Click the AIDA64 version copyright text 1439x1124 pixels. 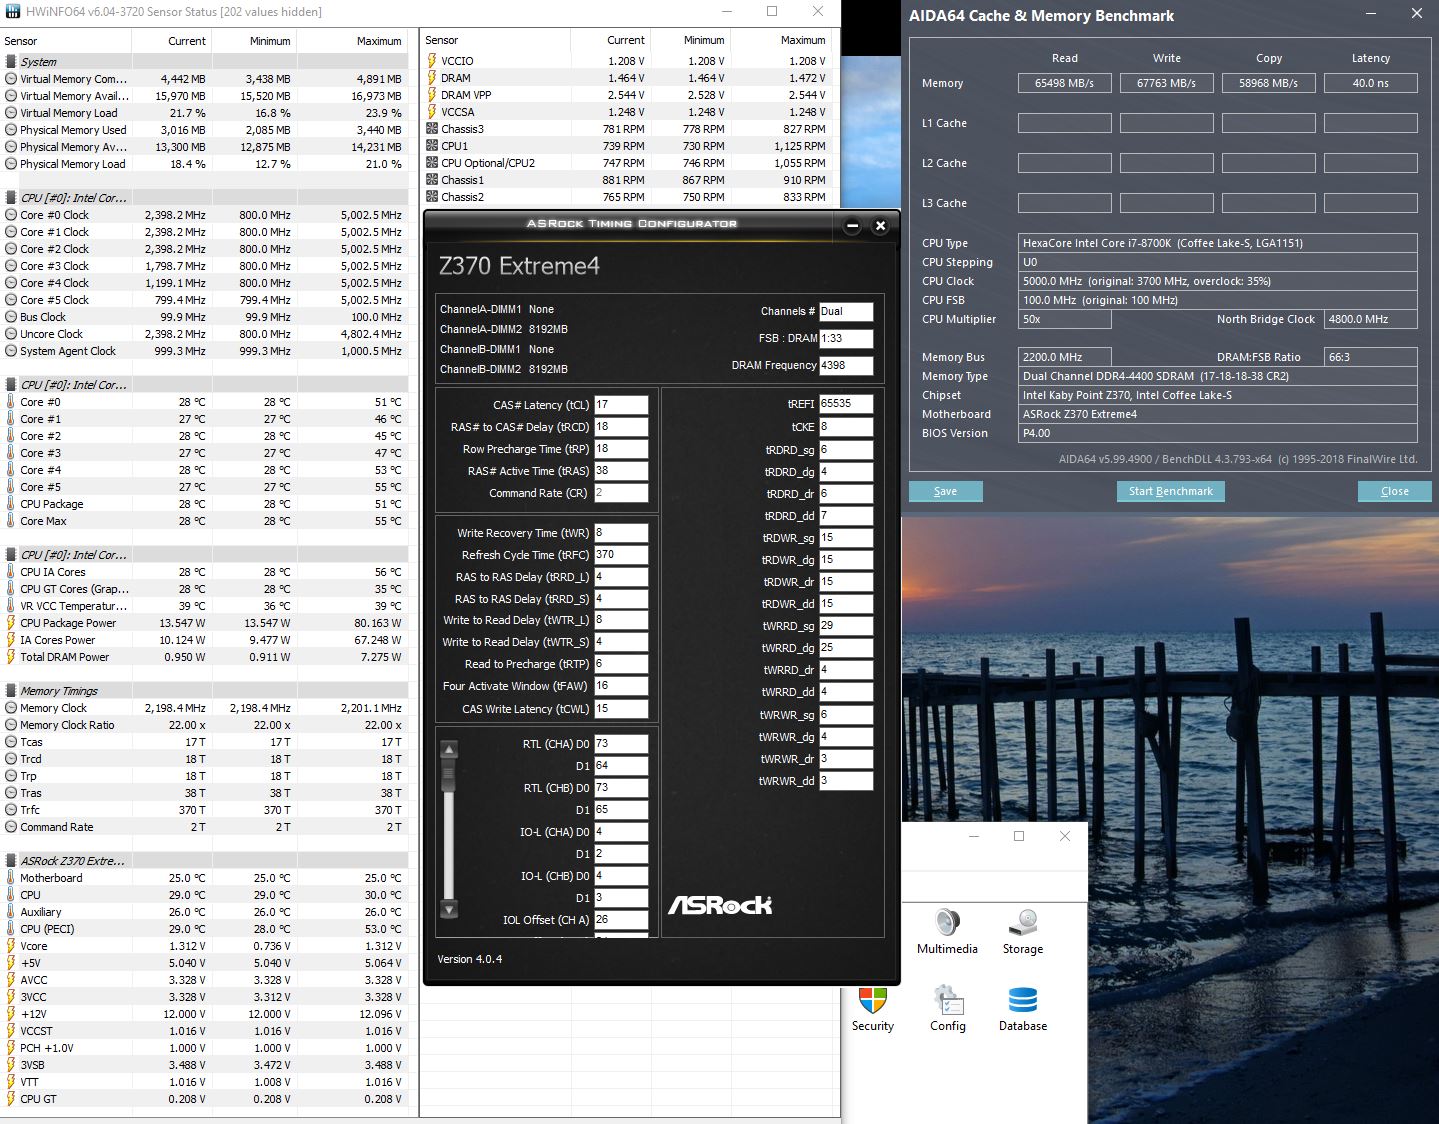[1238, 460]
